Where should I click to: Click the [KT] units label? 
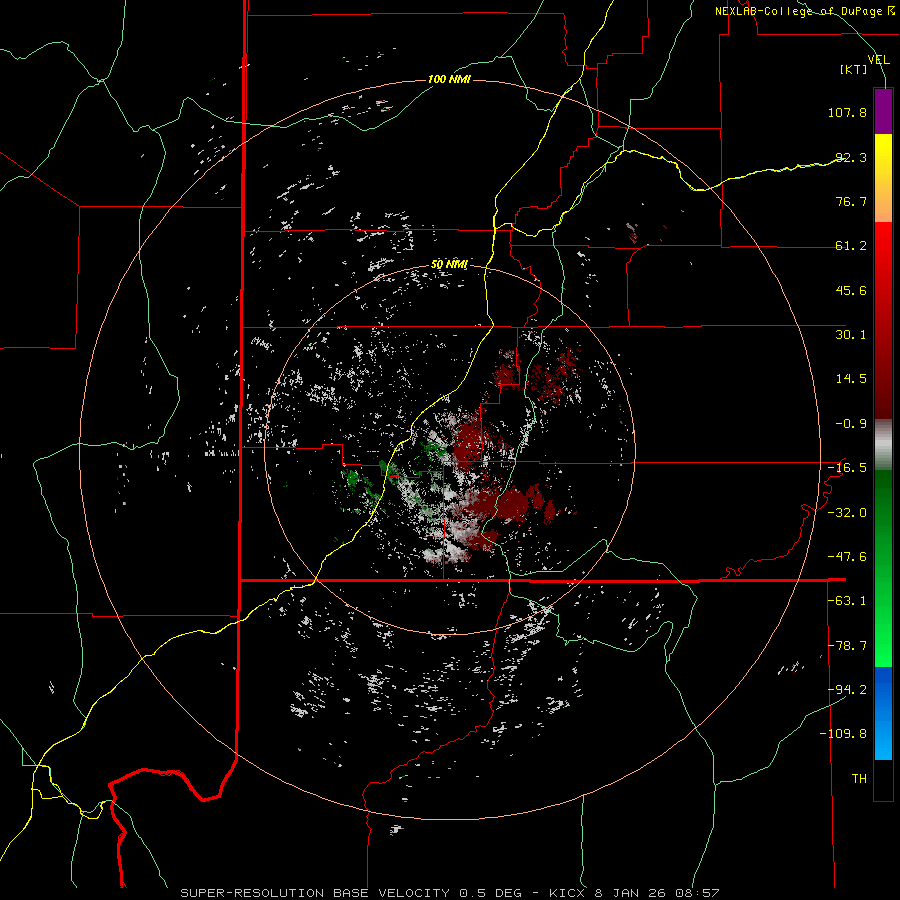pos(854,69)
